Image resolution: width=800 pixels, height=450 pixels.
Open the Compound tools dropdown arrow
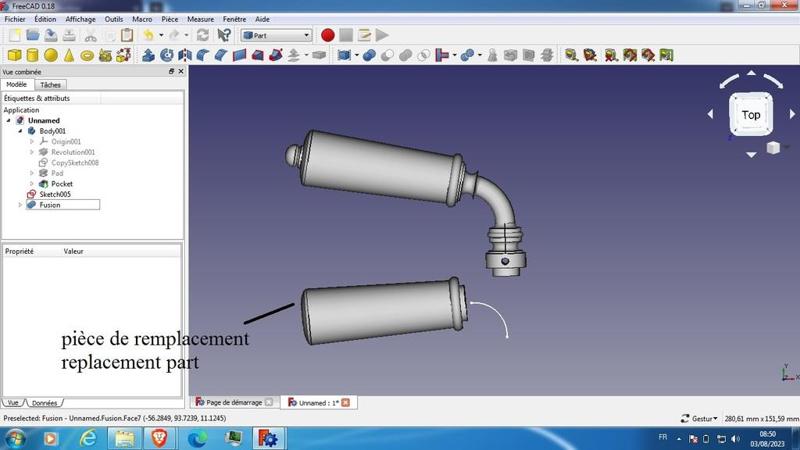[x=357, y=55]
